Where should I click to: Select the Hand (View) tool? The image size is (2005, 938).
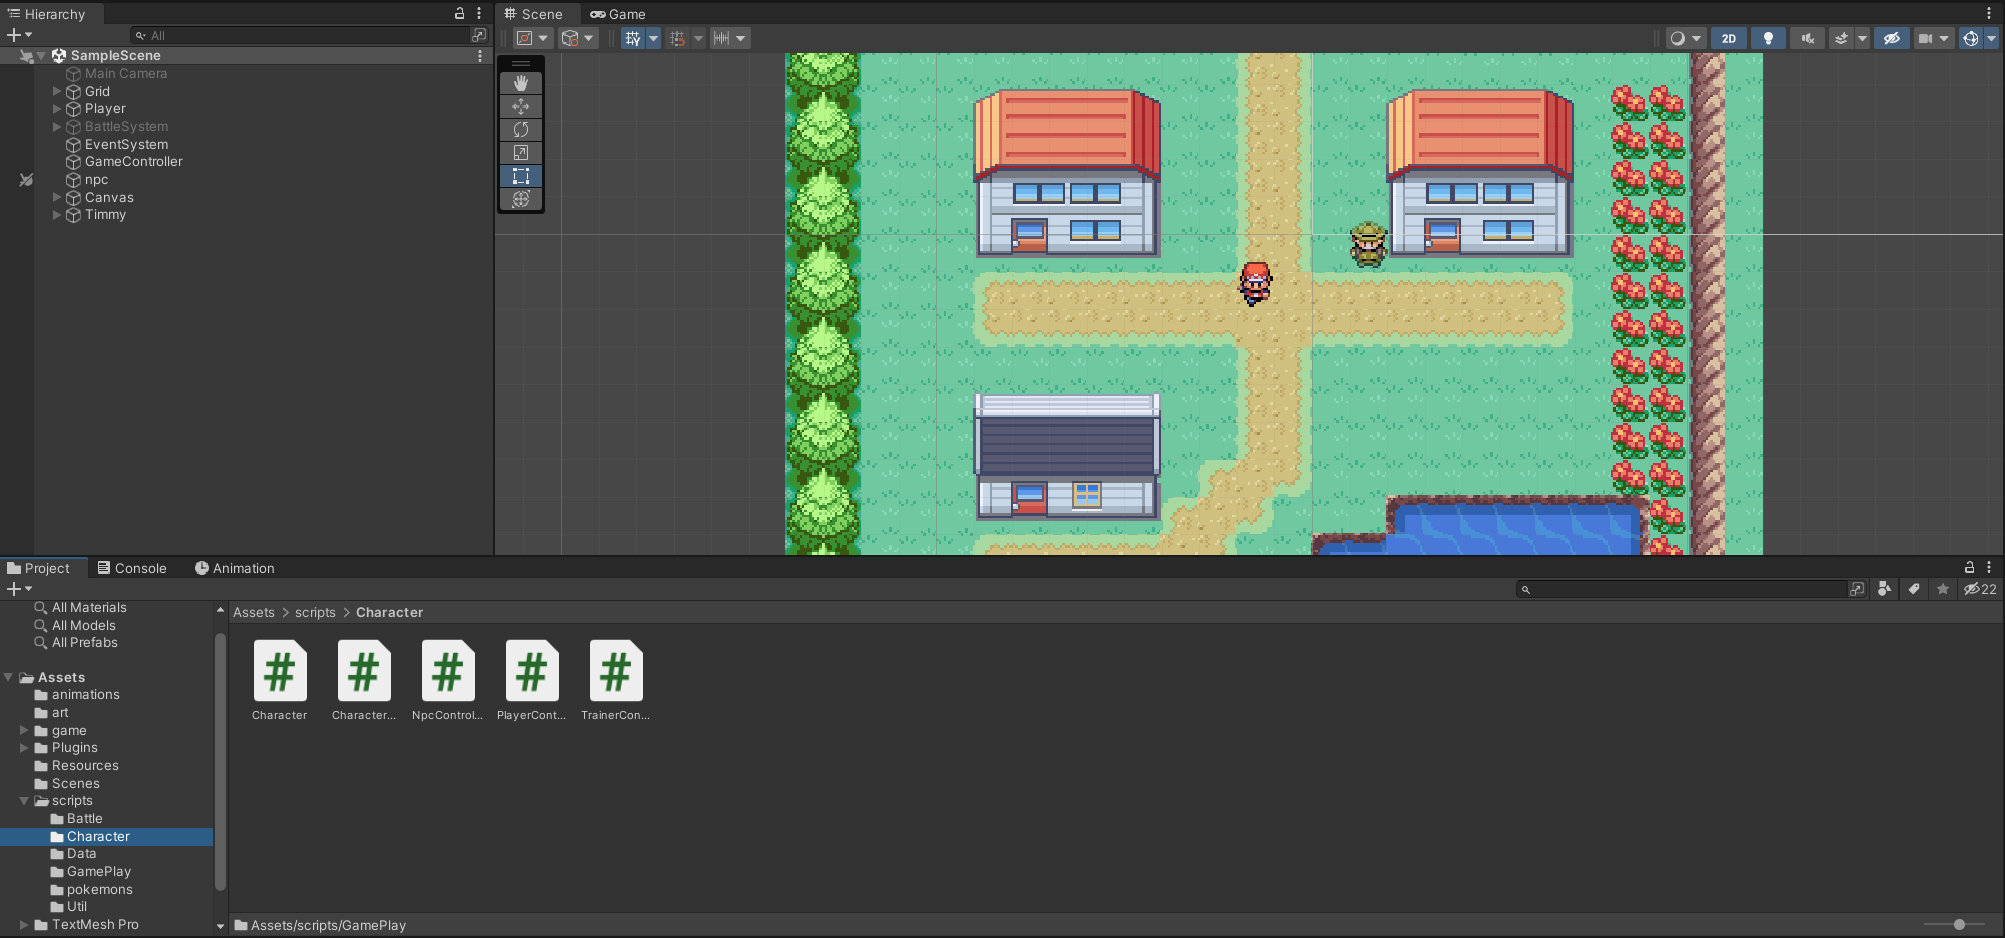pyautogui.click(x=521, y=83)
